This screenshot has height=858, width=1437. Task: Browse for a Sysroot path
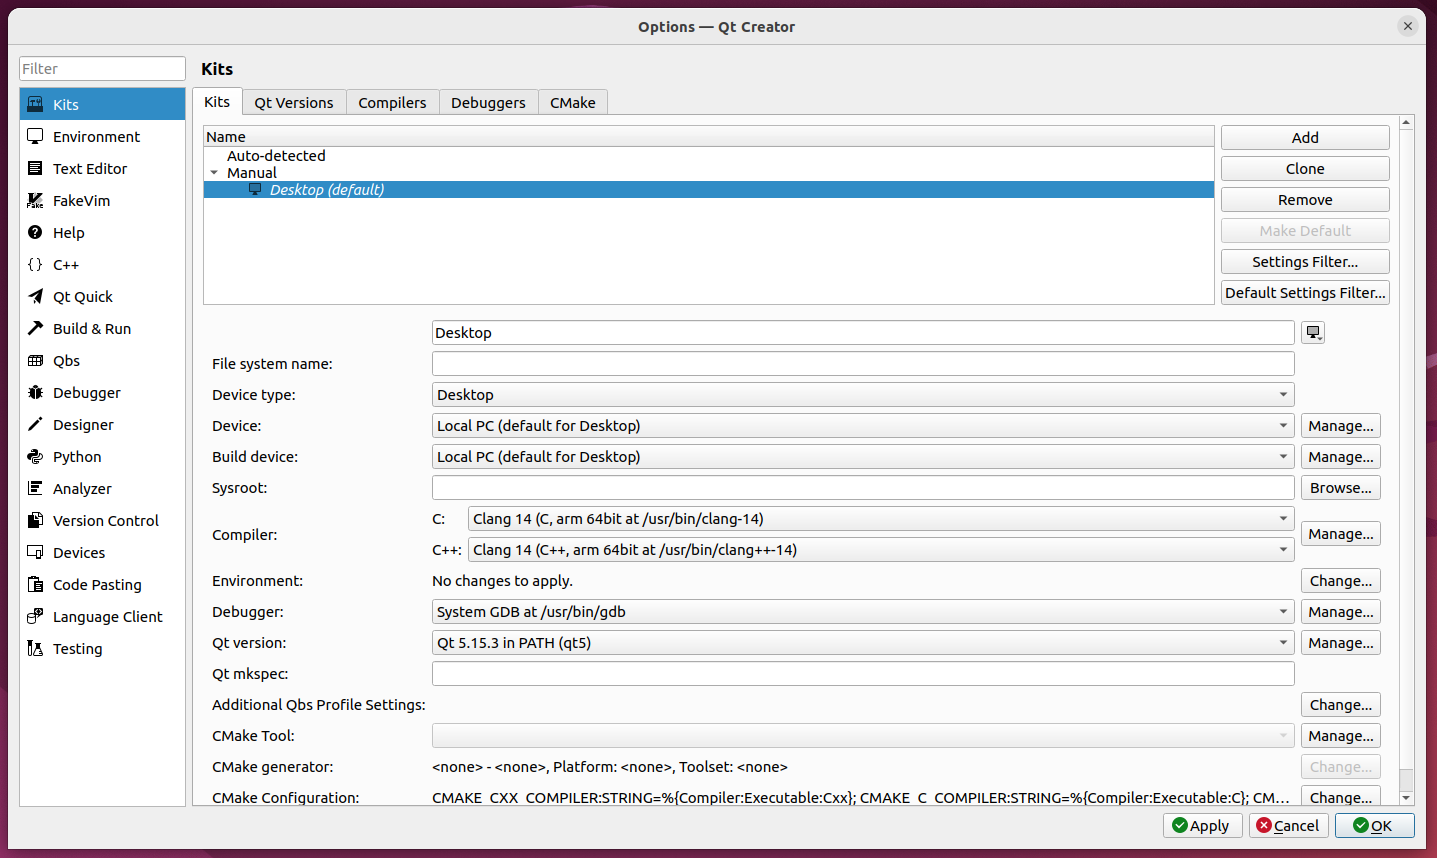[x=1341, y=488]
